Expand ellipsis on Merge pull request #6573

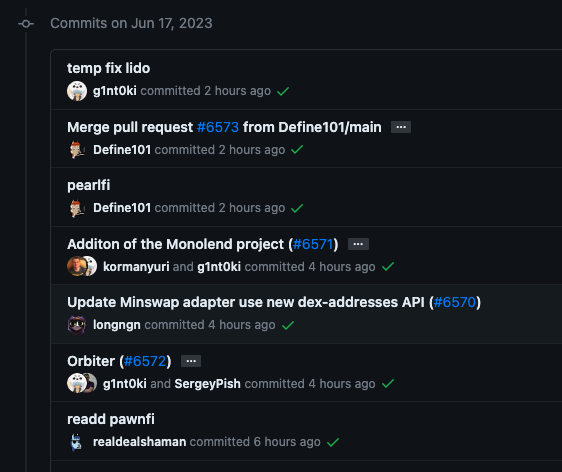401,127
